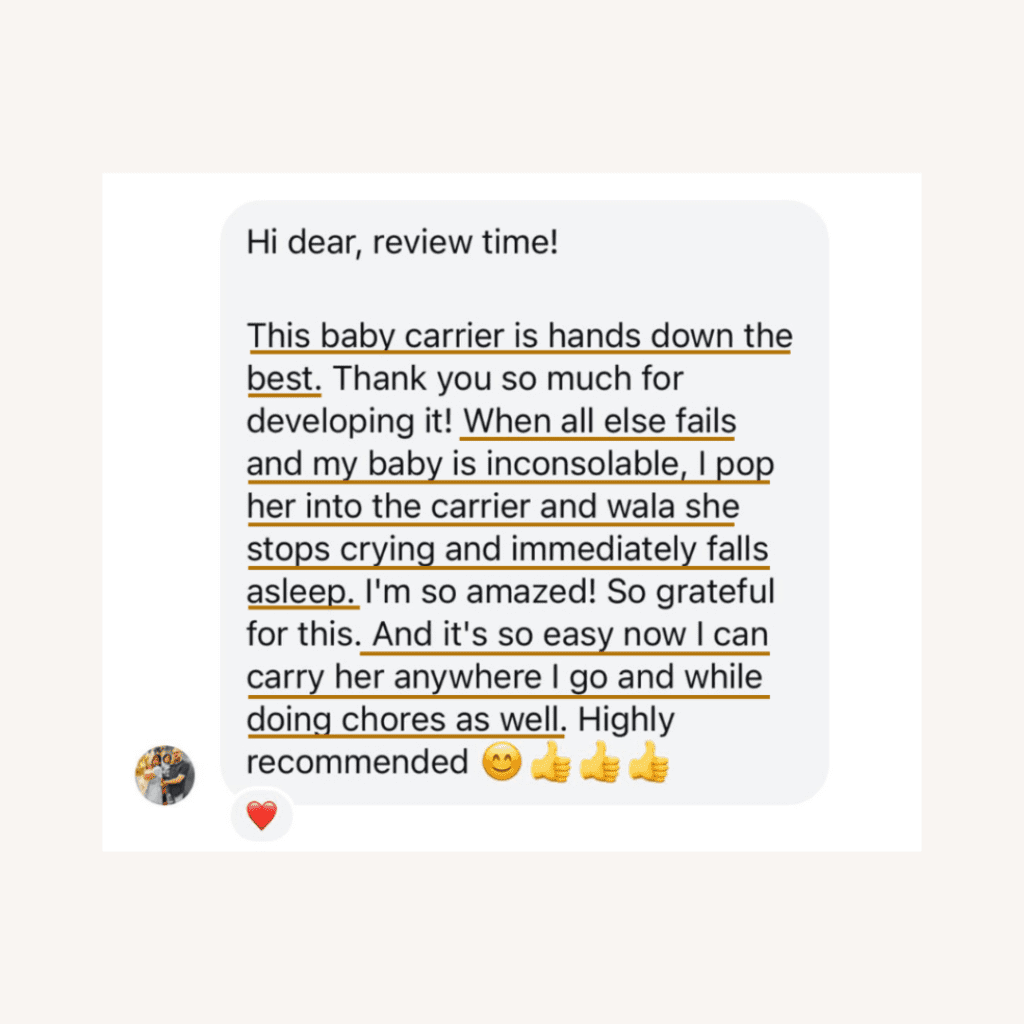Click 'I'm so amazed!' text

tap(481, 592)
